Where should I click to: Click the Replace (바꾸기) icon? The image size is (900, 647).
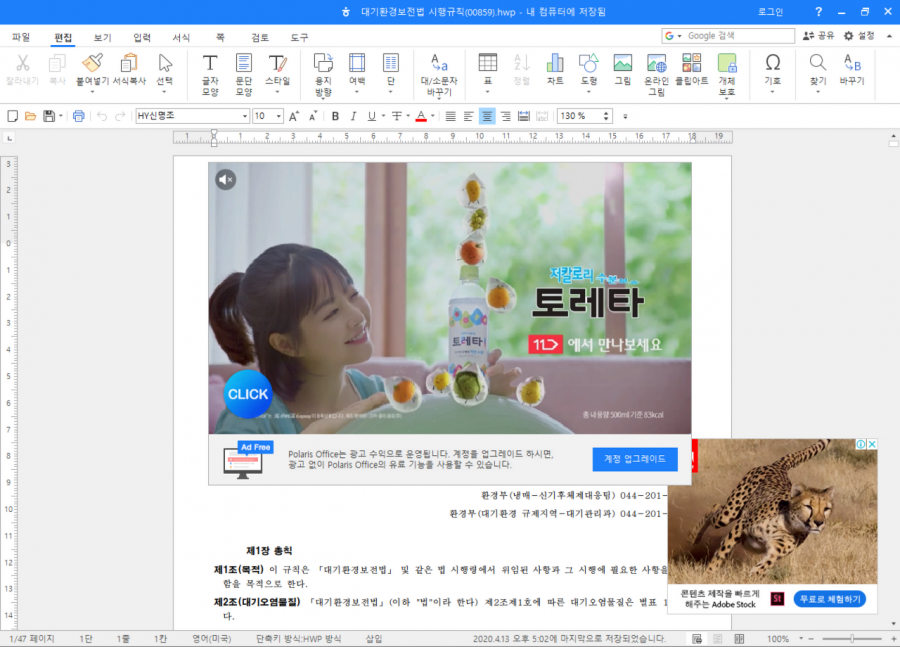852,63
